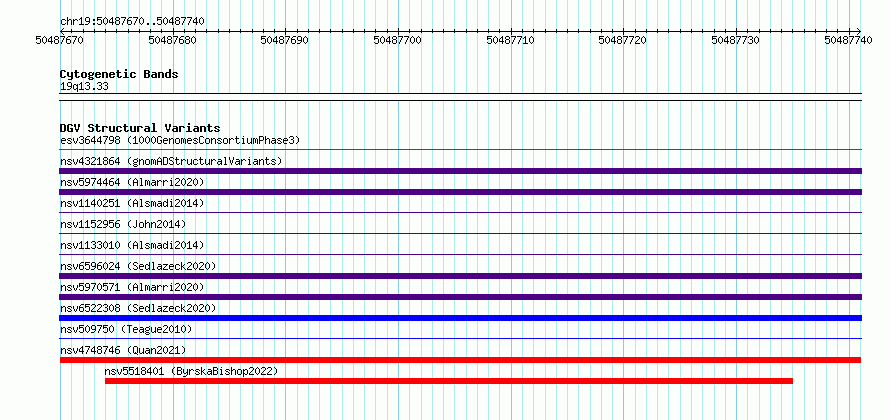The height and width of the screenshot is (420, 890).
Task: Select the blue nsv6522308 Sedlazeck2020 bar
Action: (461, 318)
